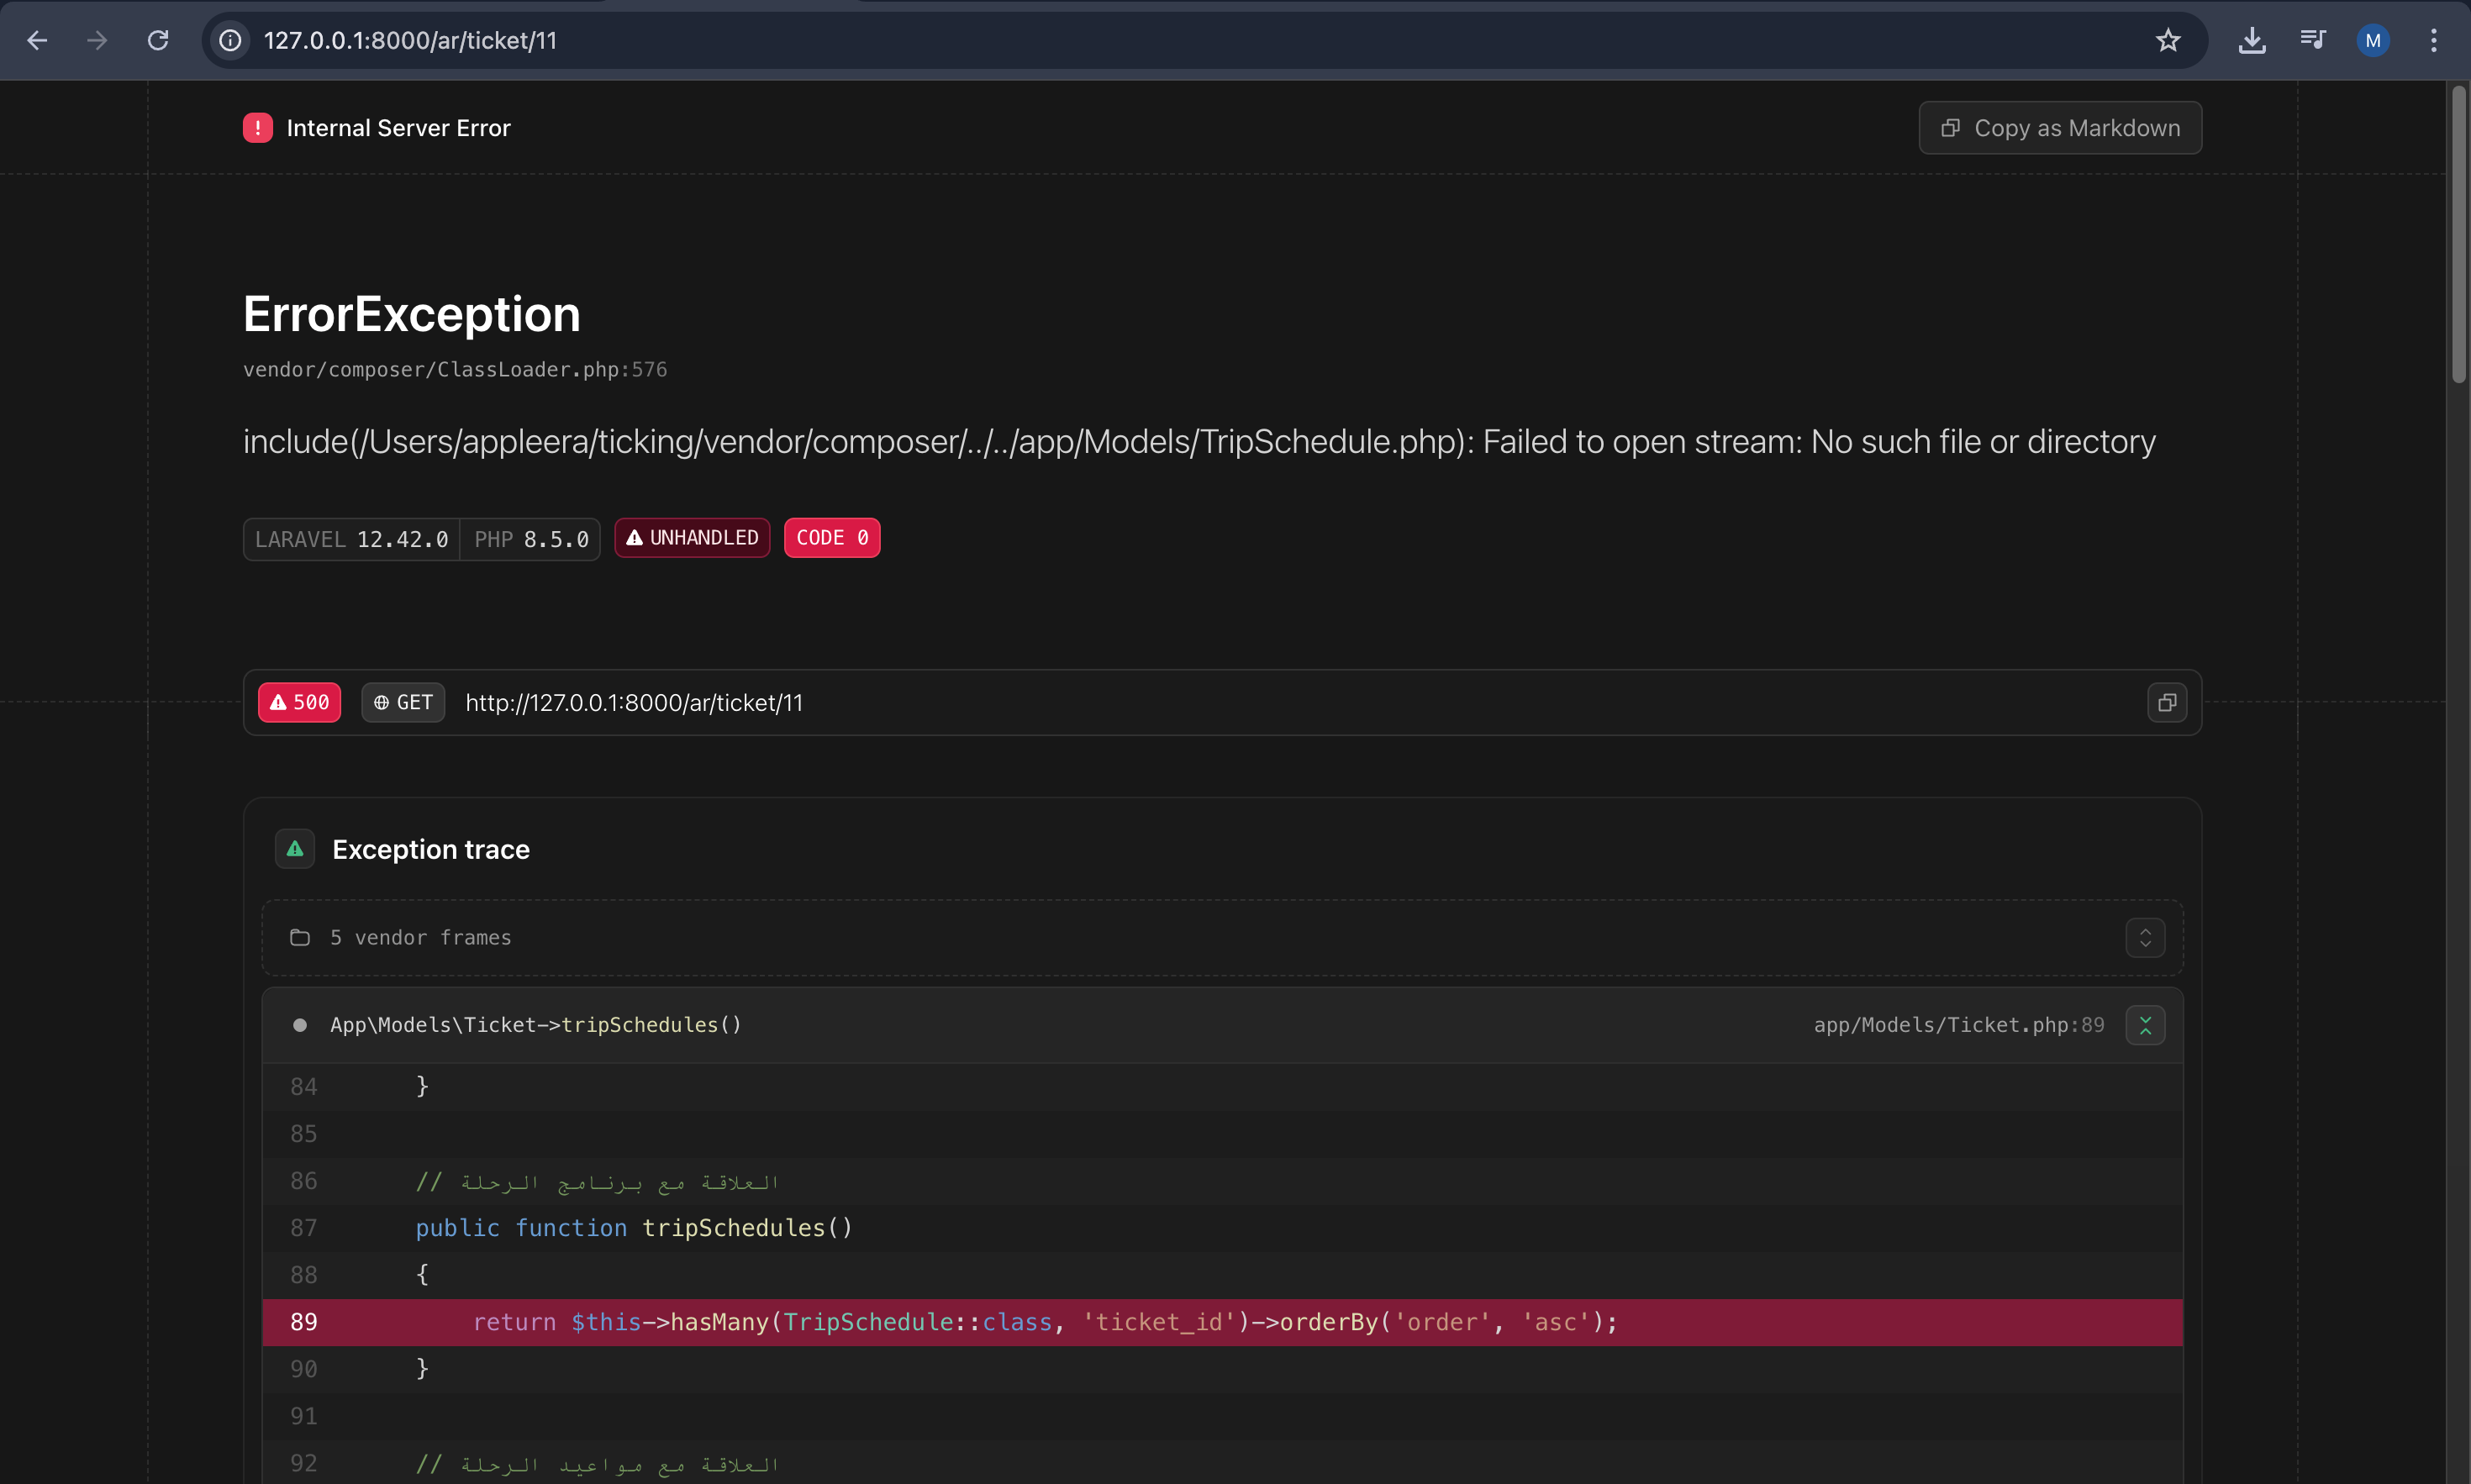Reload the error page
Screen dimensions: 2471x1484
click(x=158, y=40)
